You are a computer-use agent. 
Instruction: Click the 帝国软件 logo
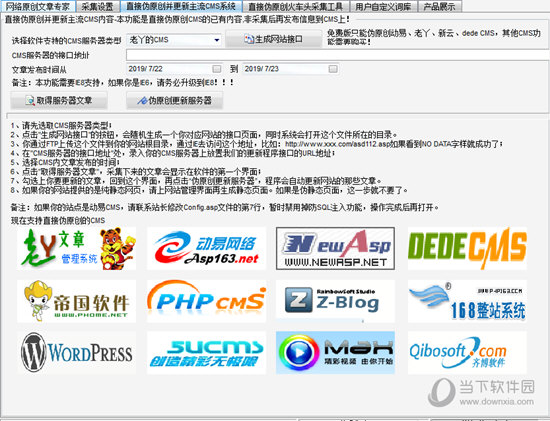[77, 301]
